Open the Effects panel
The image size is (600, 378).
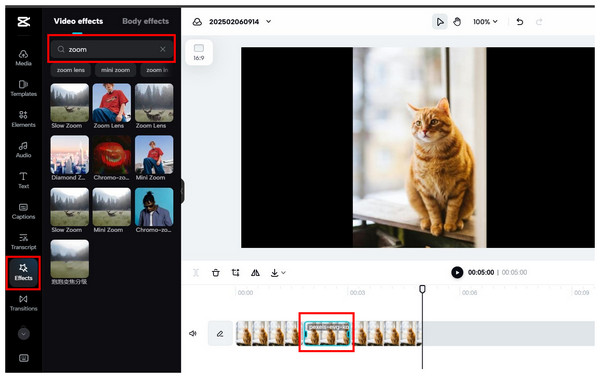coord(23,272)
